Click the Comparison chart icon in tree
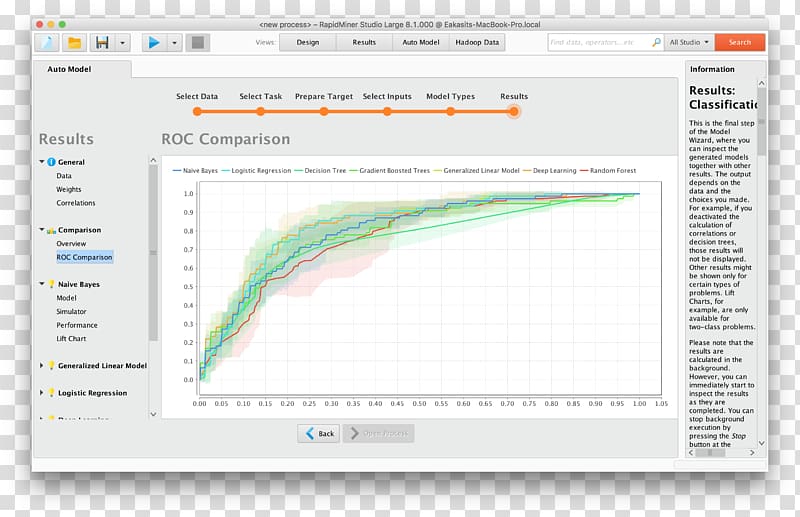This screenshot has height=517, width=800. click(x=51, y=230)
